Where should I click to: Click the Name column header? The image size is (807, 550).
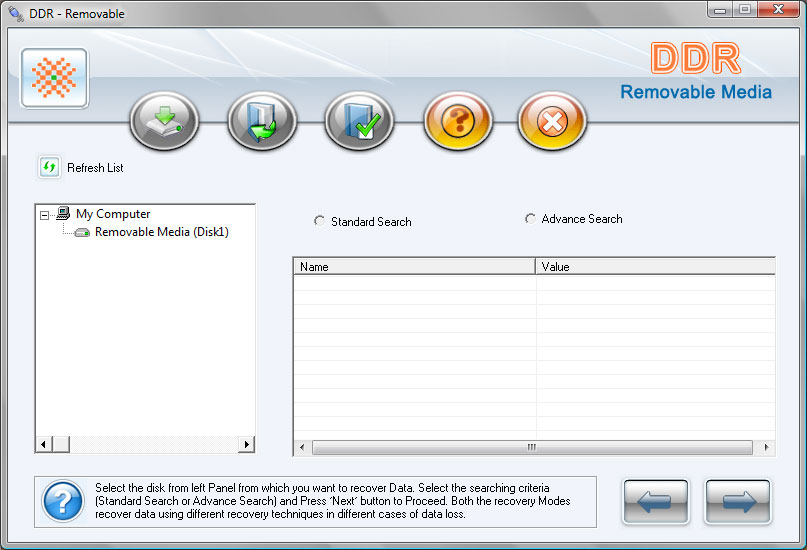pos(414,267)
